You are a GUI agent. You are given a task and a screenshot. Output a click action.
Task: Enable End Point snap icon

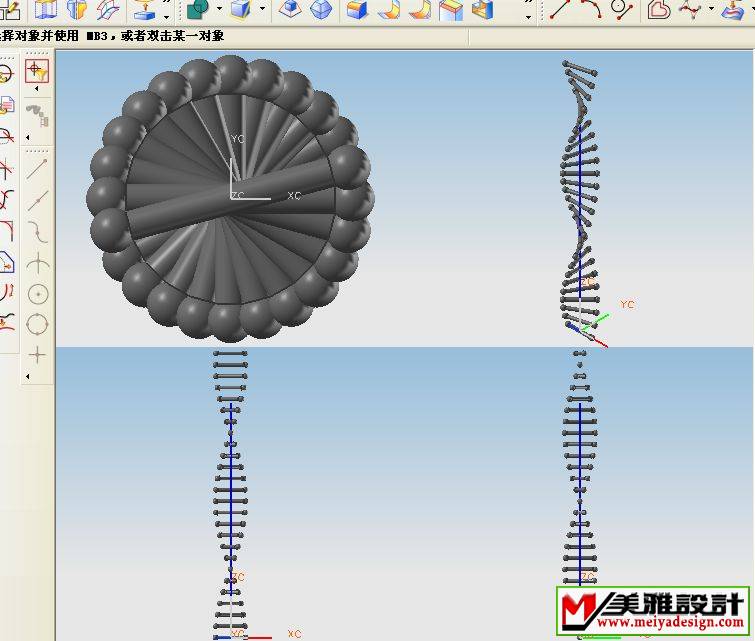pos(37,169)
